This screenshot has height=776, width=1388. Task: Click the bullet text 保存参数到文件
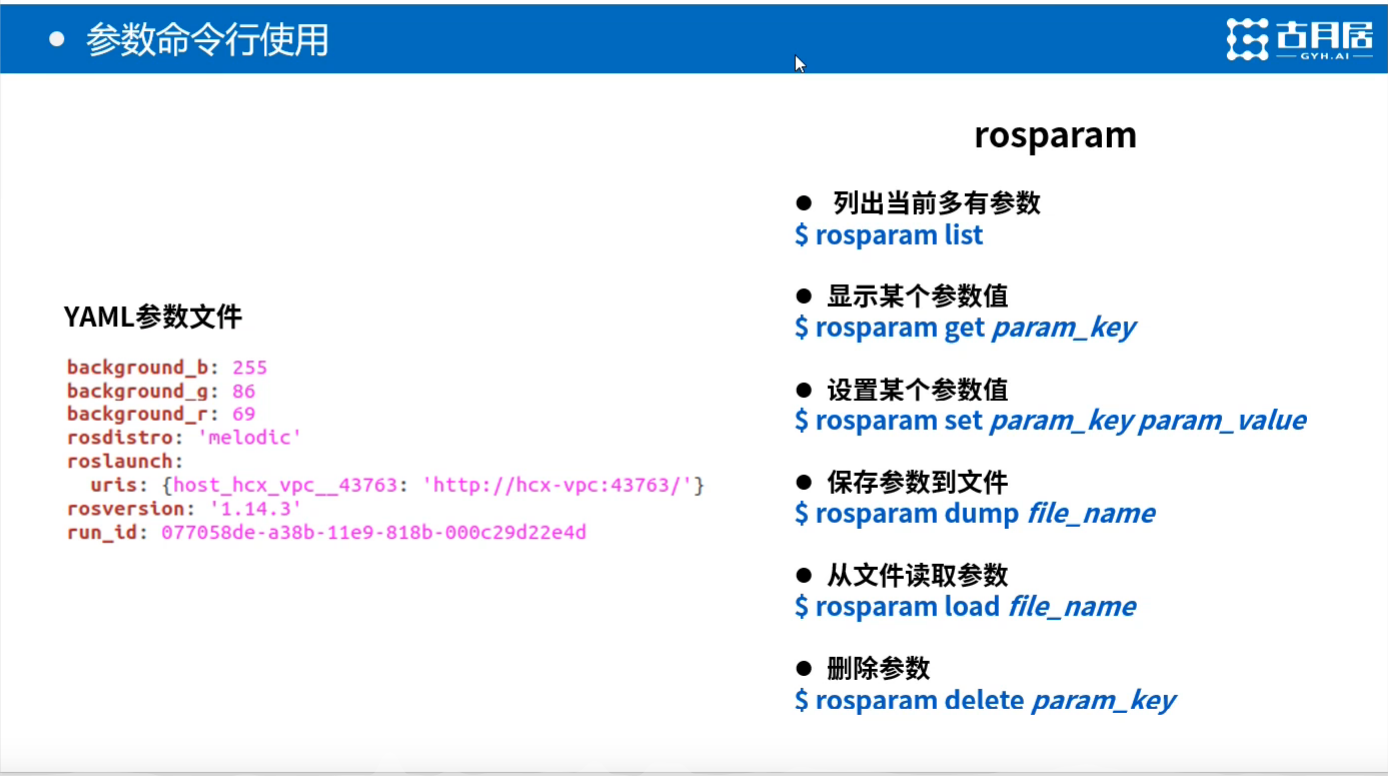tap(918, 482)
